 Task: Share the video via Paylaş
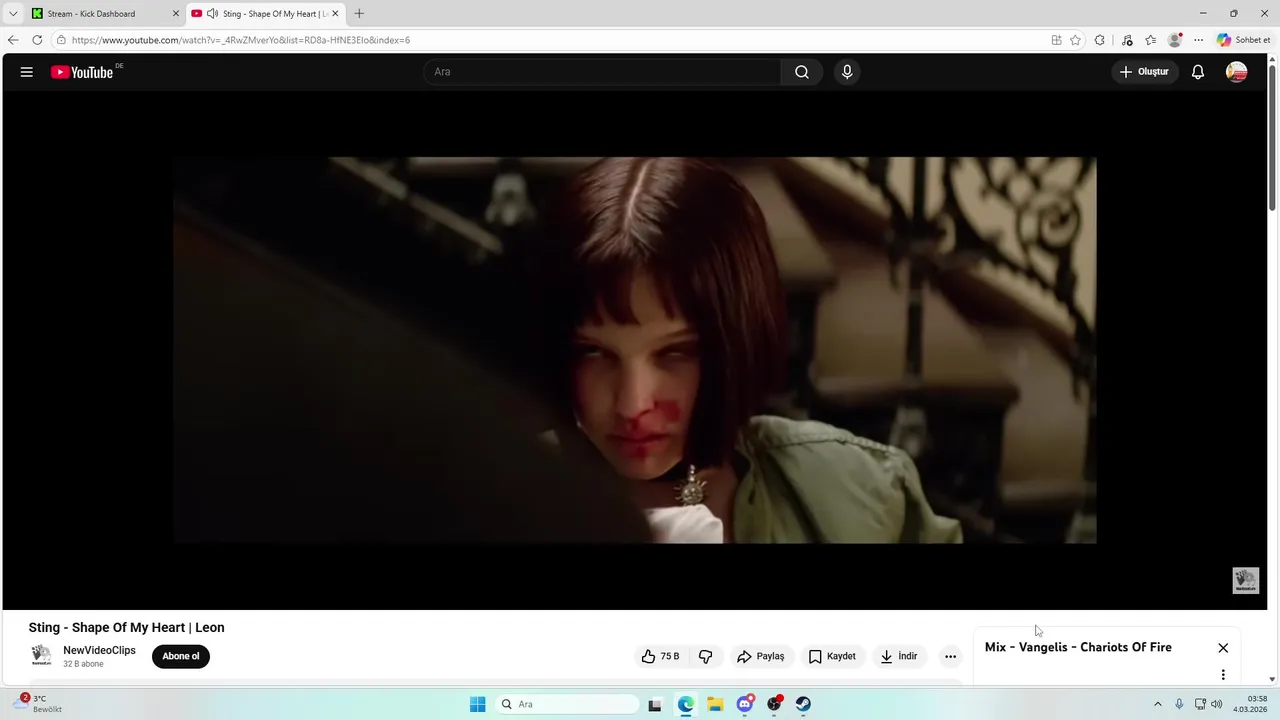pos(761,657)
